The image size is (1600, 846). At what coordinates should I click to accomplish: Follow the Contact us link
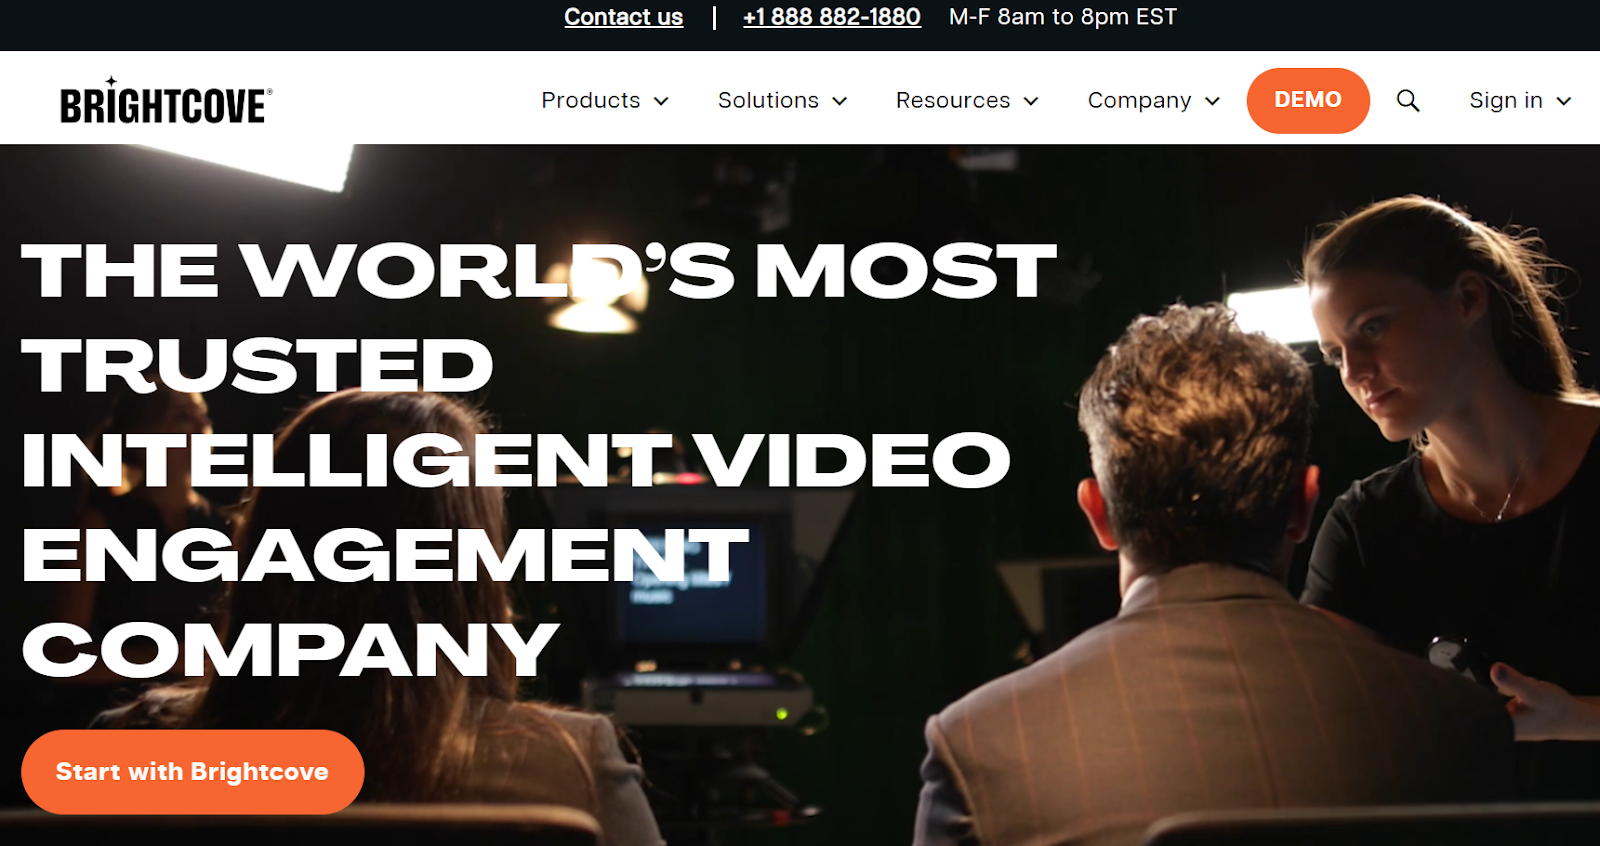click(623, 17)
